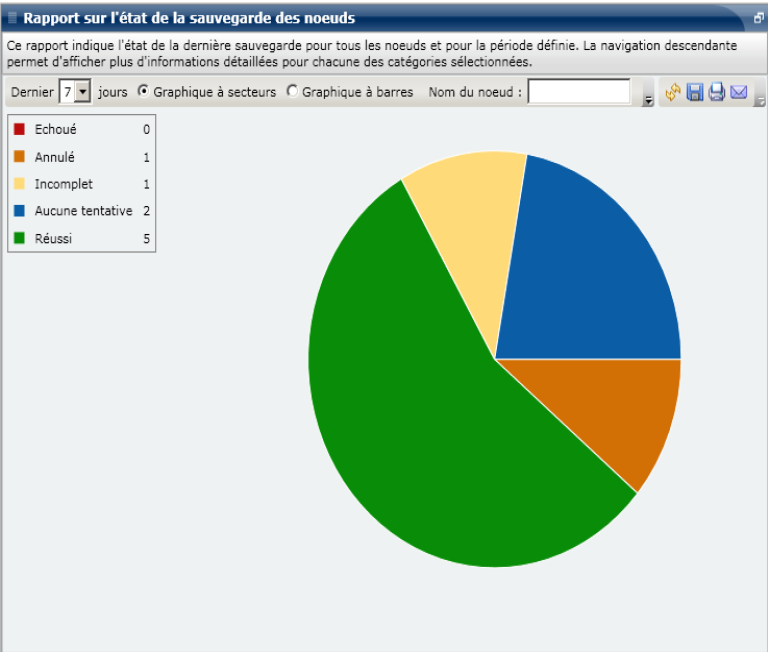Click the restore panel icon in title bar
Viewport: 768px width, 652px height.
pos(757,18)
